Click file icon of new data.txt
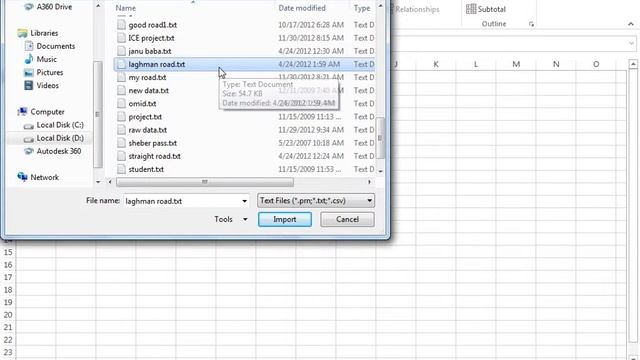640x360 pixels. click(x=121, y=90)
